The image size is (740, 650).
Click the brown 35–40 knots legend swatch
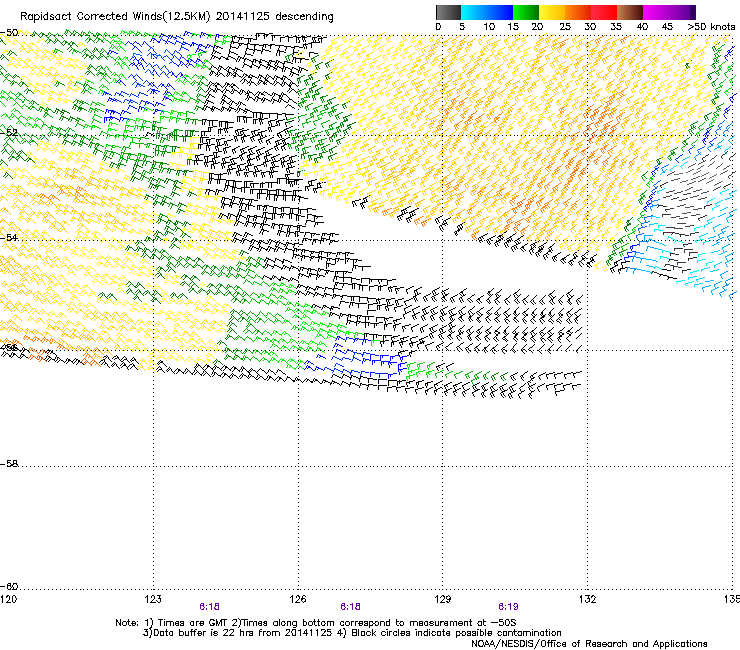click(630, 12)
